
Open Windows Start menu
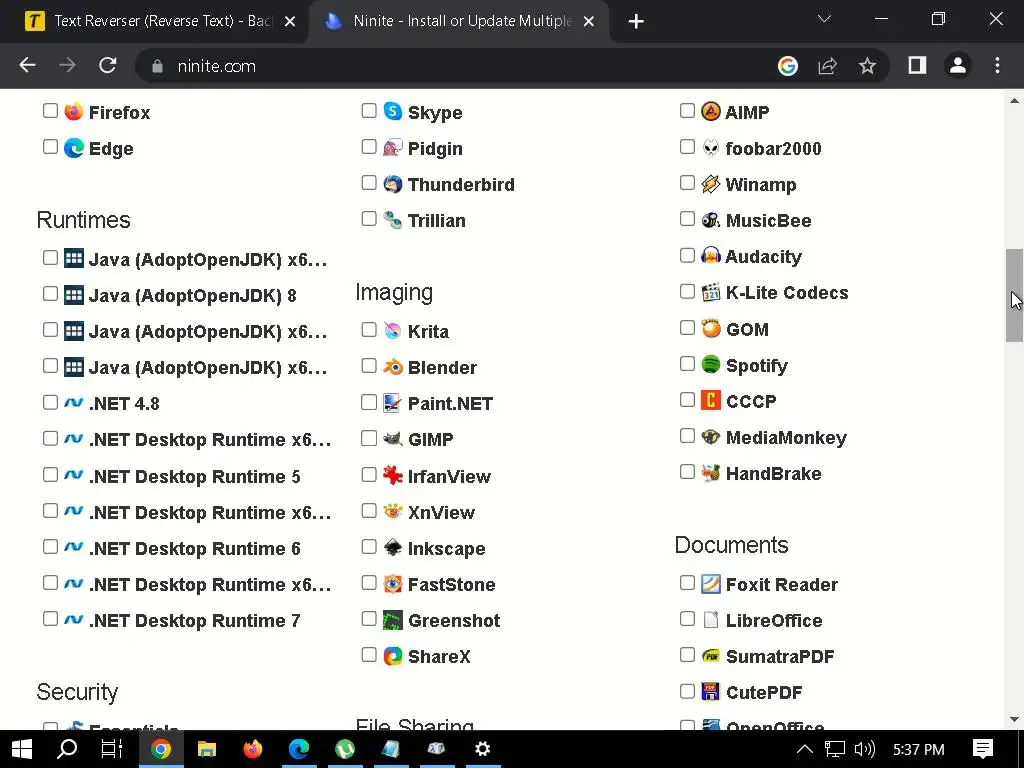tap(22, 749)
